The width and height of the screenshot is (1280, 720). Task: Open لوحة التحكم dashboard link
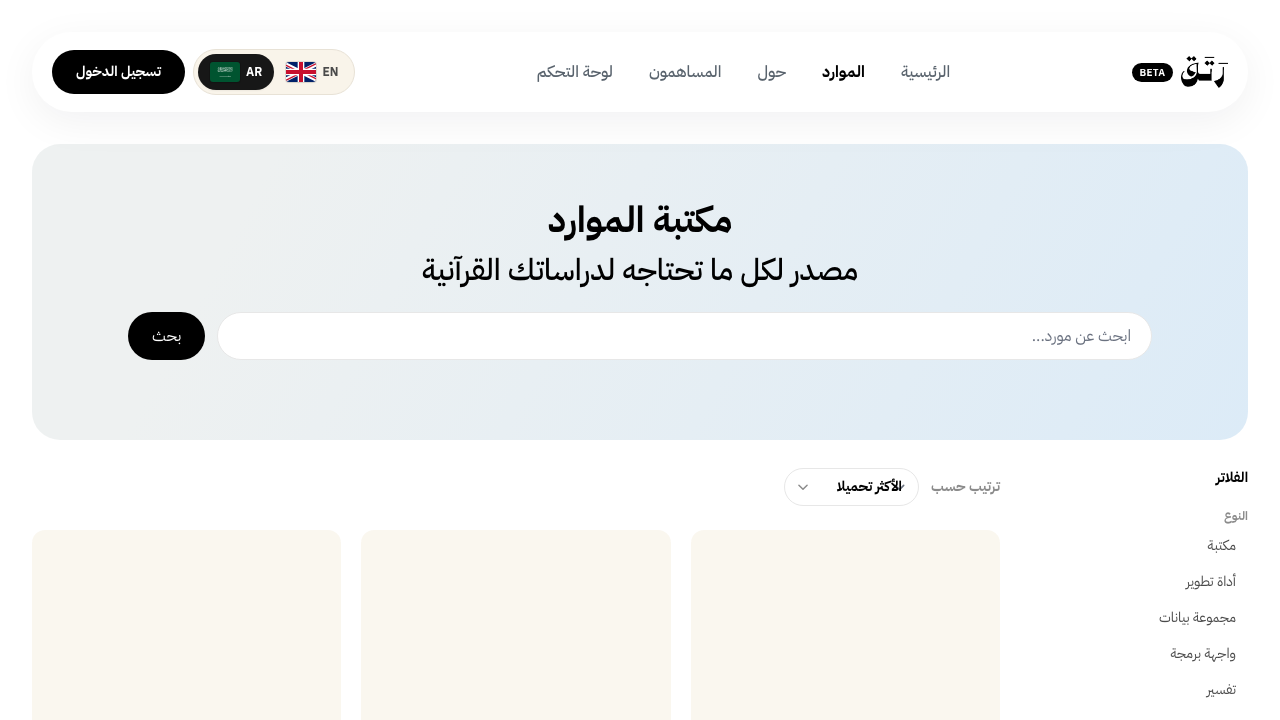tap(574, 72)
